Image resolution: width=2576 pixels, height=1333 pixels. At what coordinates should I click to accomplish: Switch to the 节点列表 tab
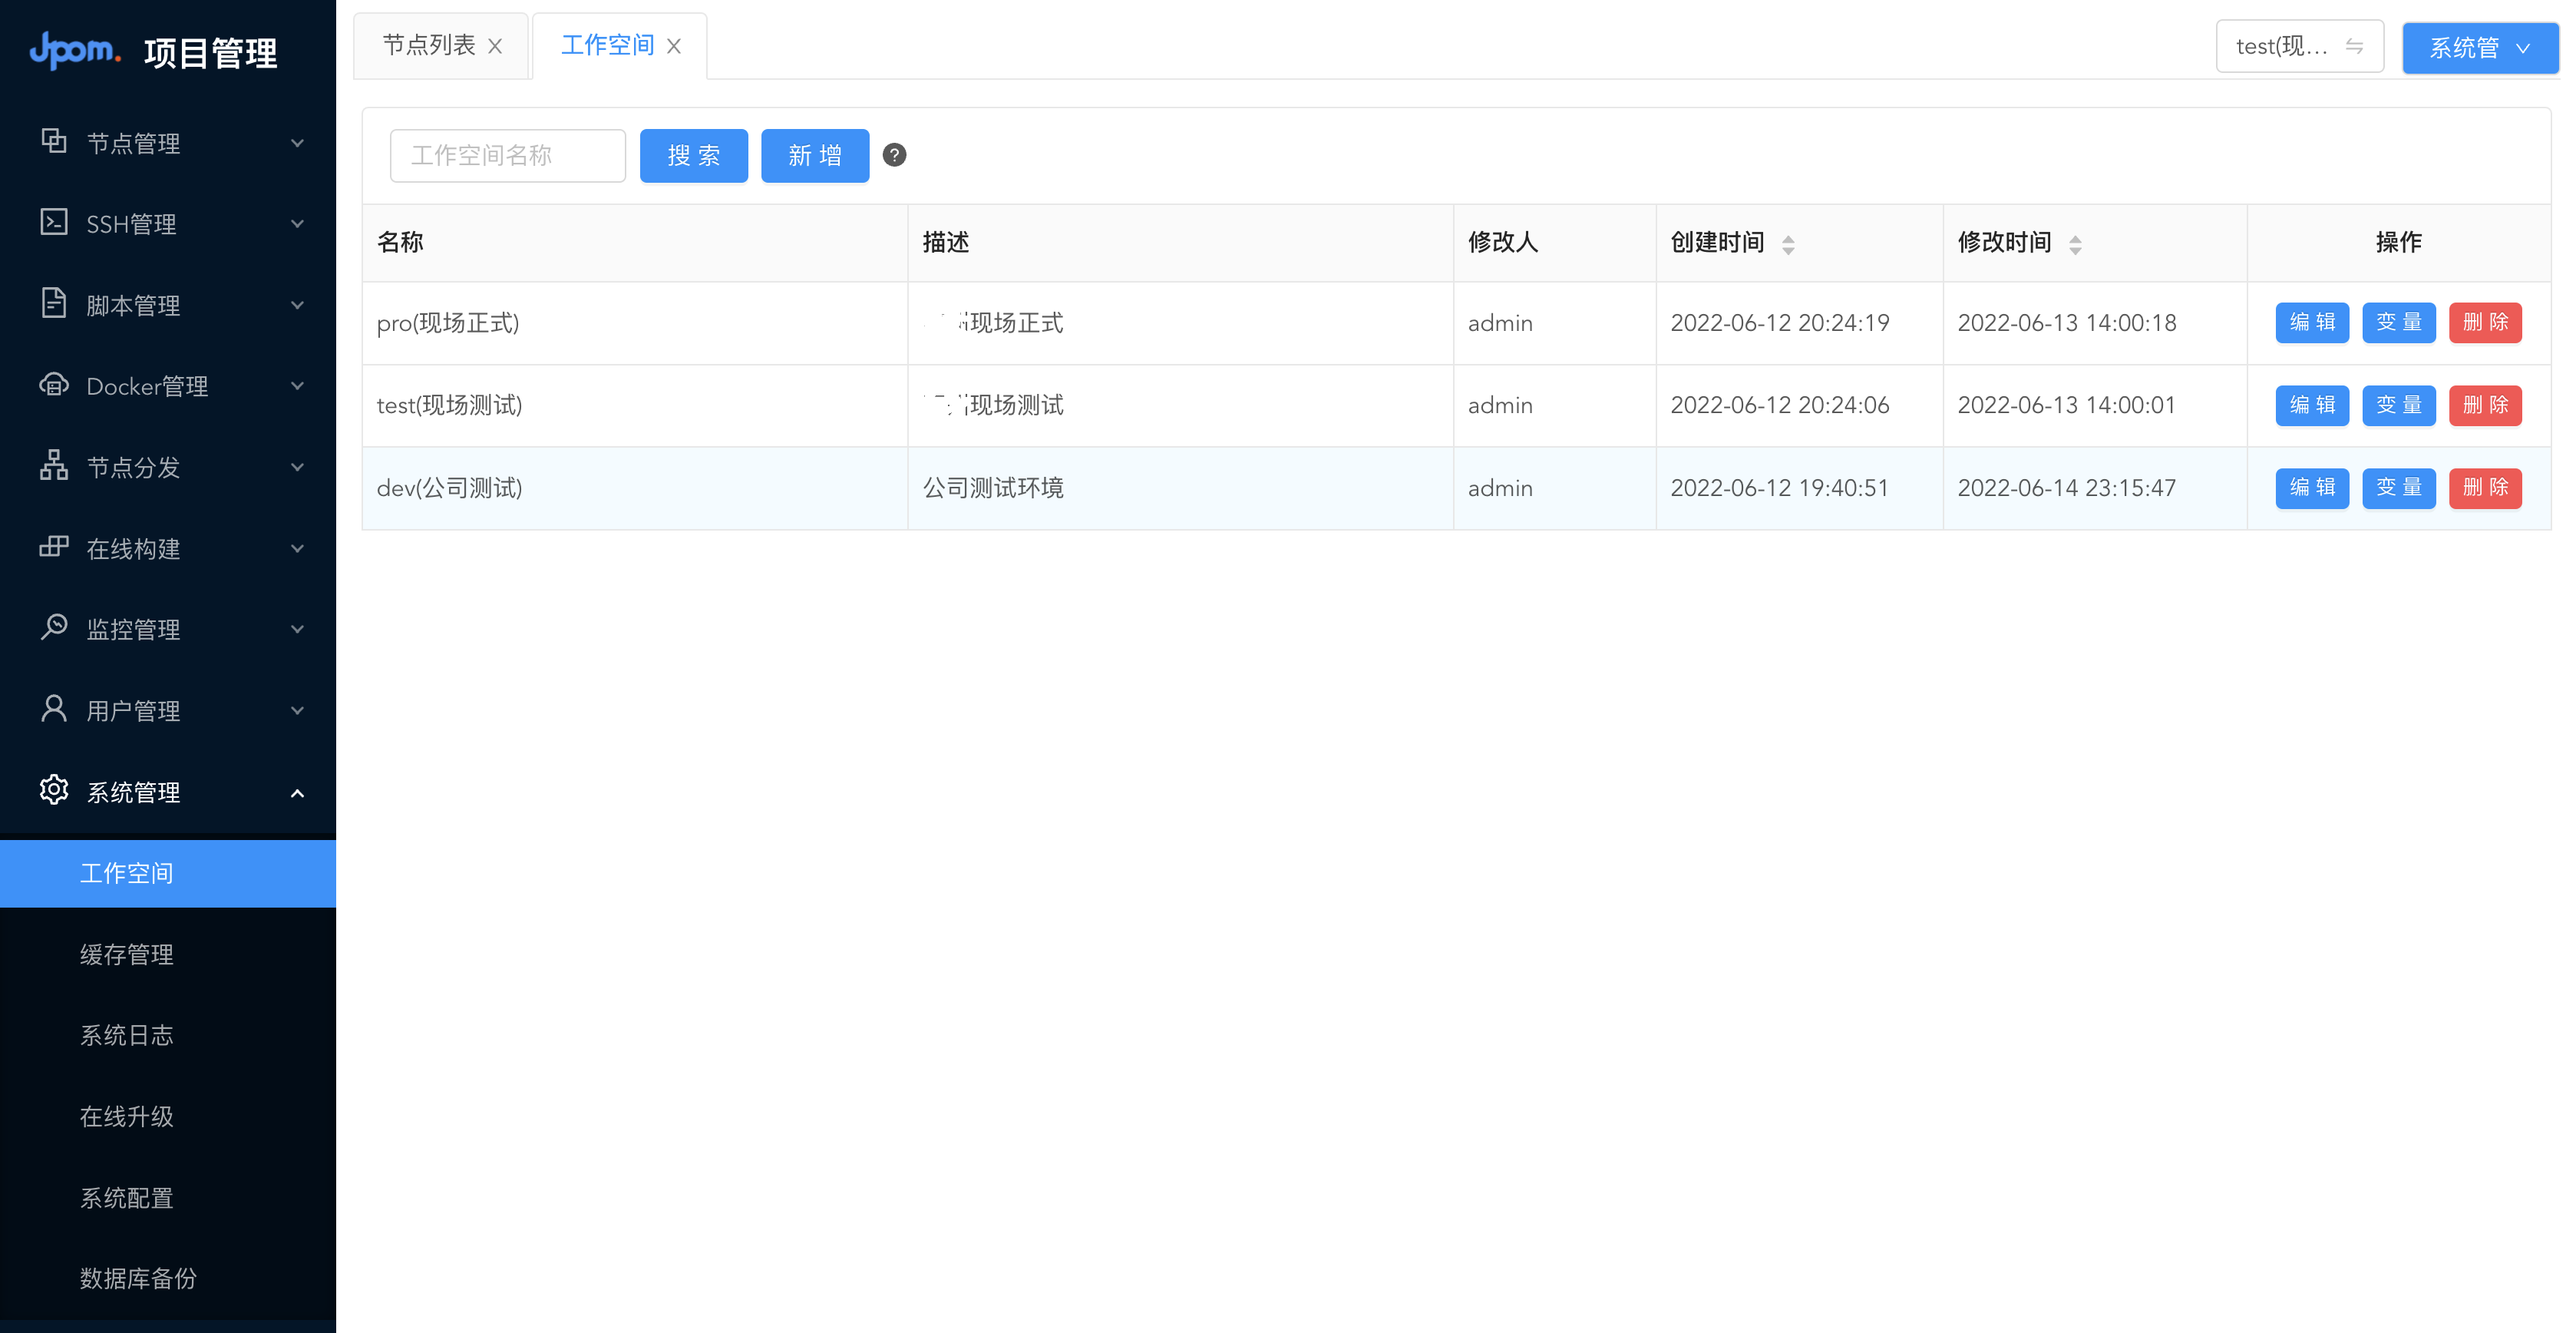(429, 45)
